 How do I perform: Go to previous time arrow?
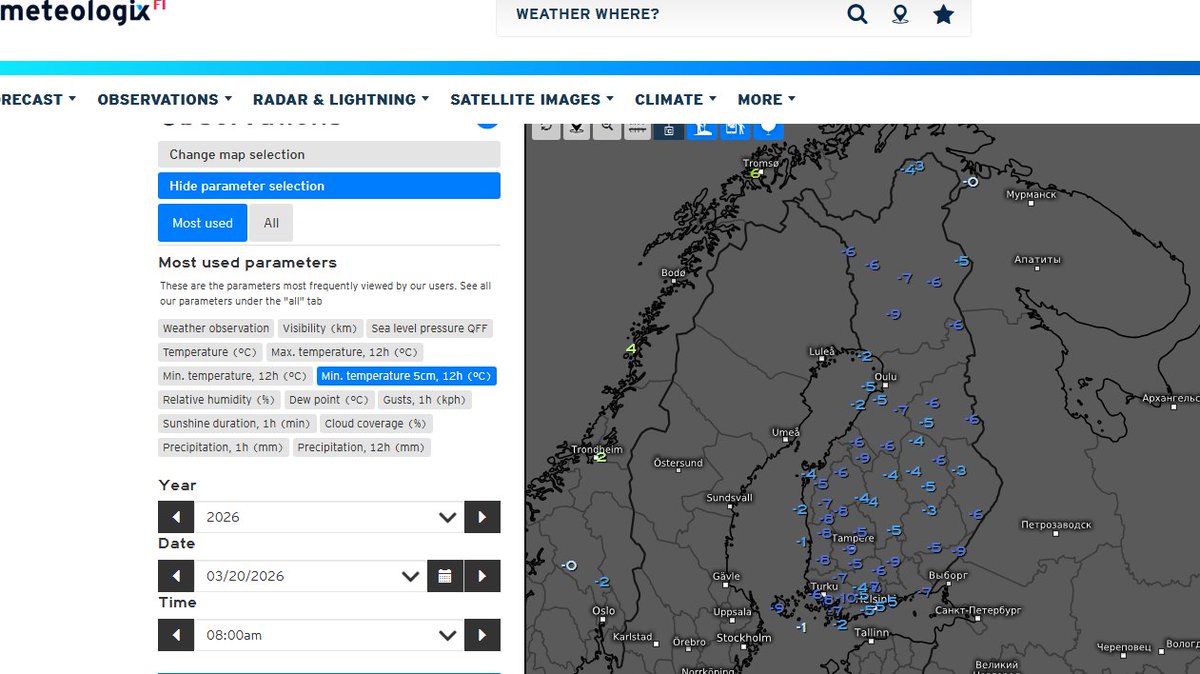(x=176, y=635)
